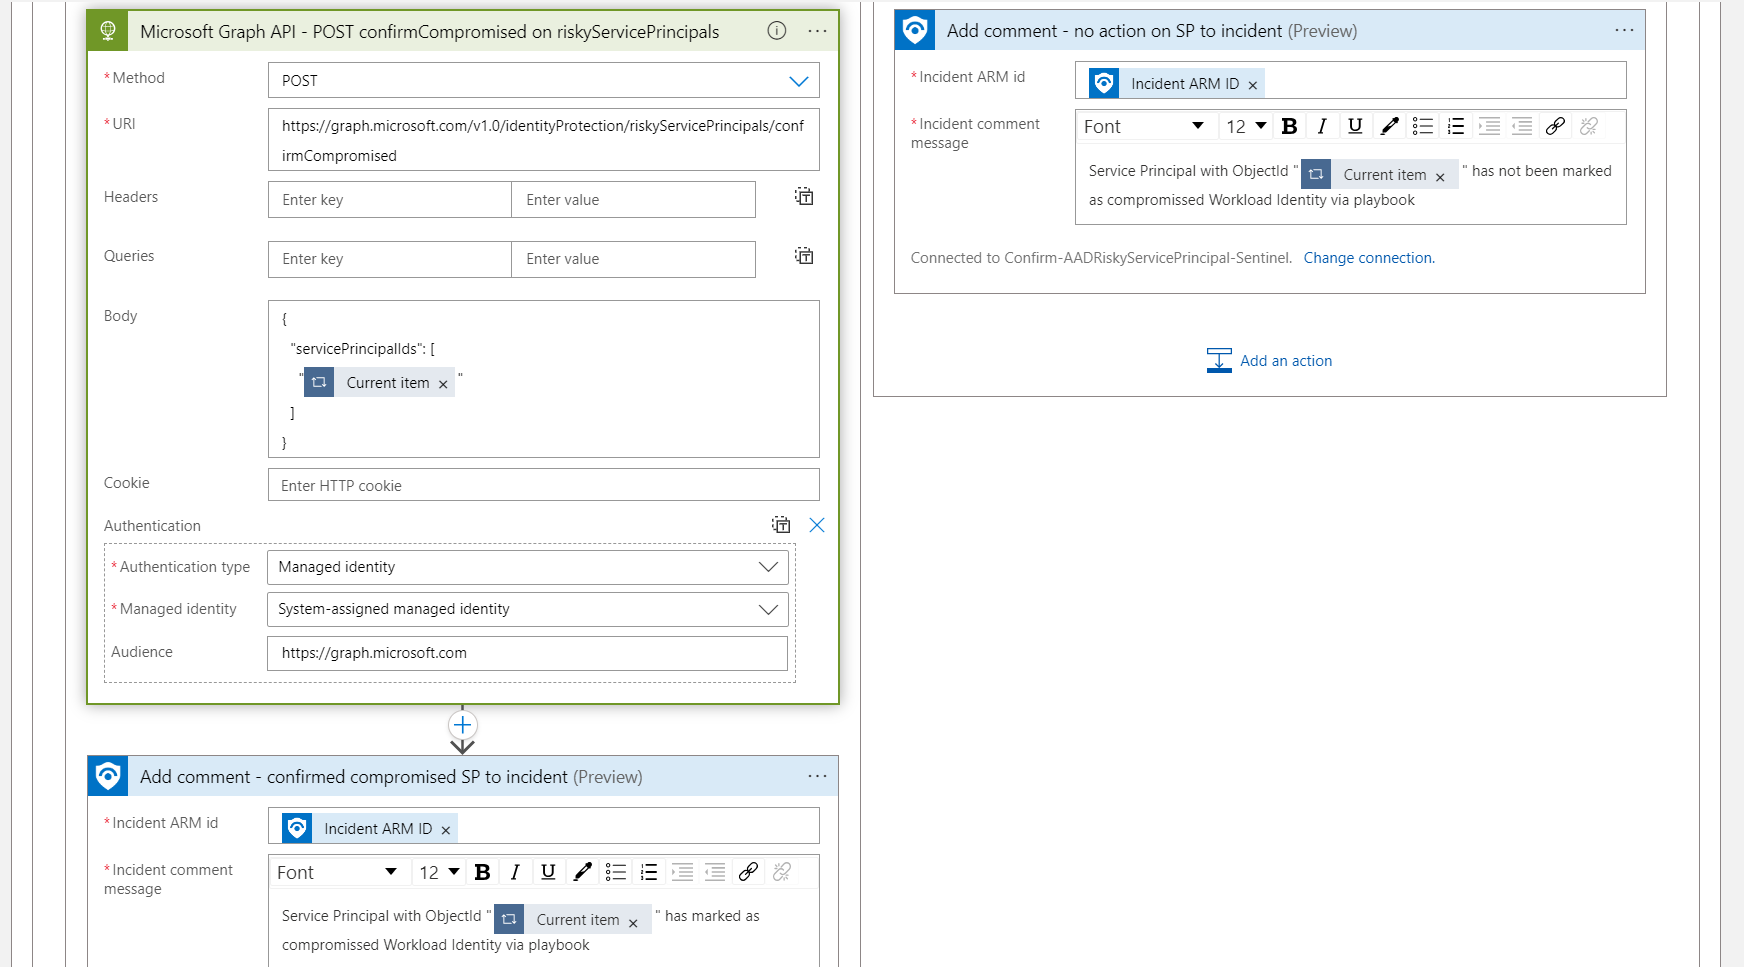Open font size 12 dropdown in no action editor
The height and width of the screenshot is (967, 1744).
(1247, 126)
